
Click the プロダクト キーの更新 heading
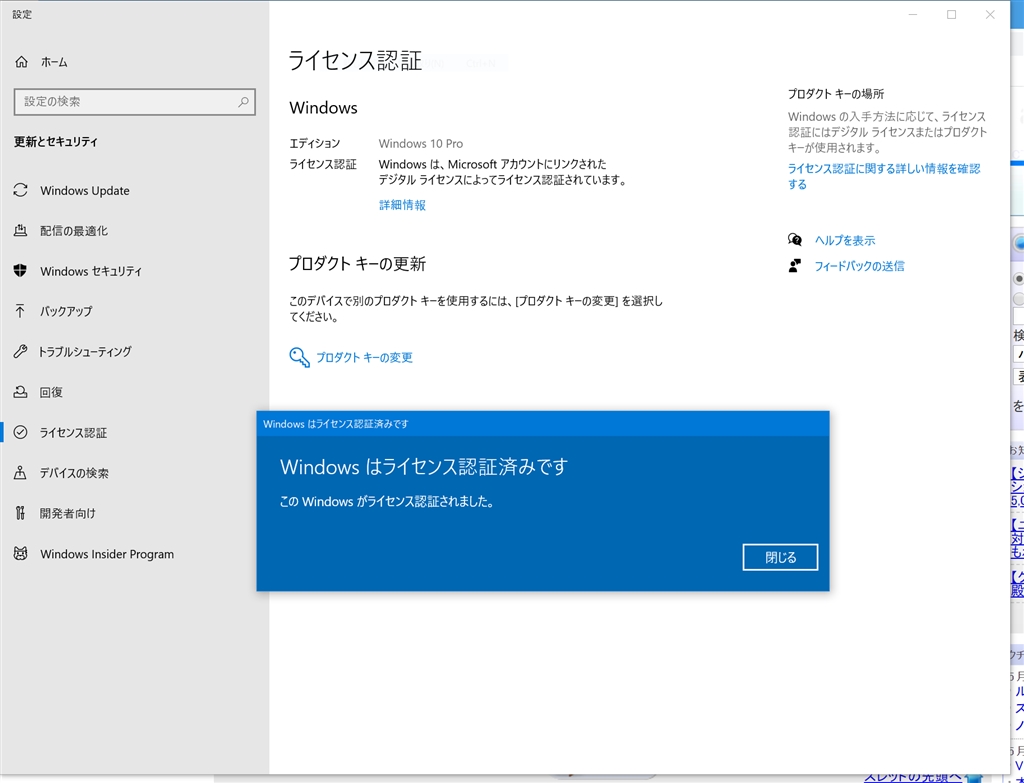(358, 264)
